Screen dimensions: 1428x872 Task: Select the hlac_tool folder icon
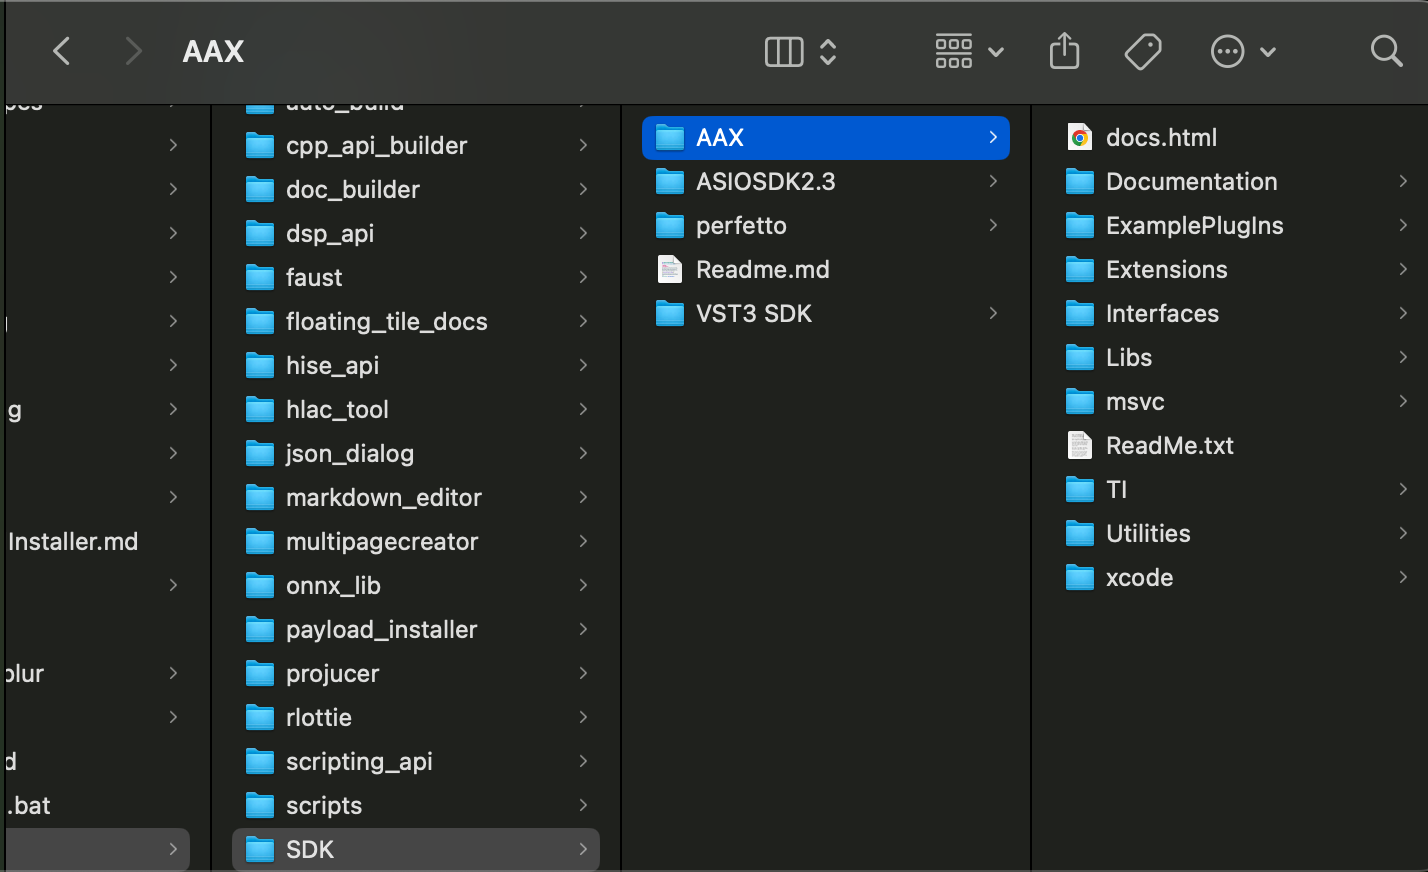(260, 410)
